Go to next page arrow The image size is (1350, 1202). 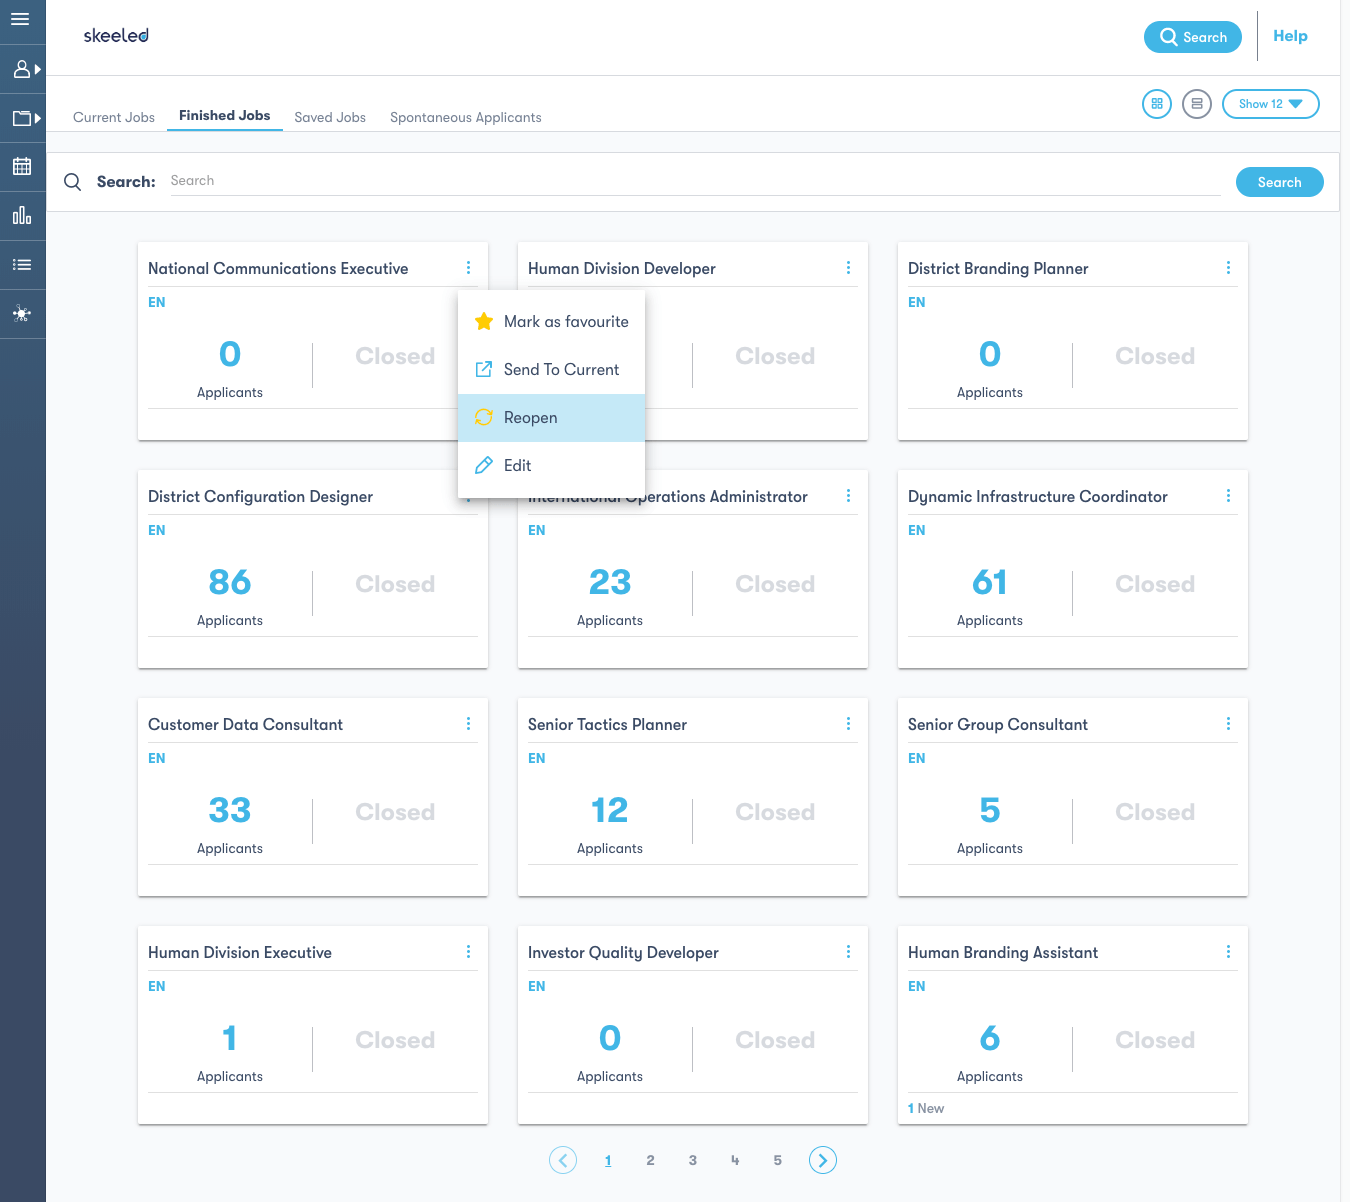(823, 1160)
